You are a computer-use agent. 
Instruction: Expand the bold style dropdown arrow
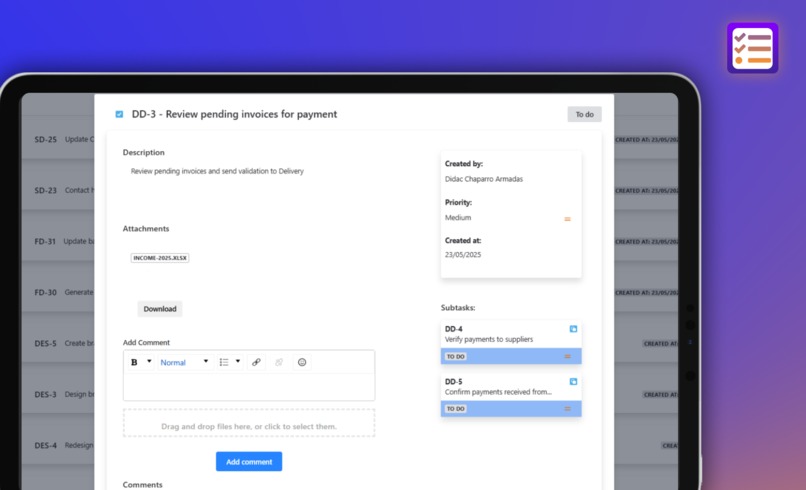click(x=149, y=361)
